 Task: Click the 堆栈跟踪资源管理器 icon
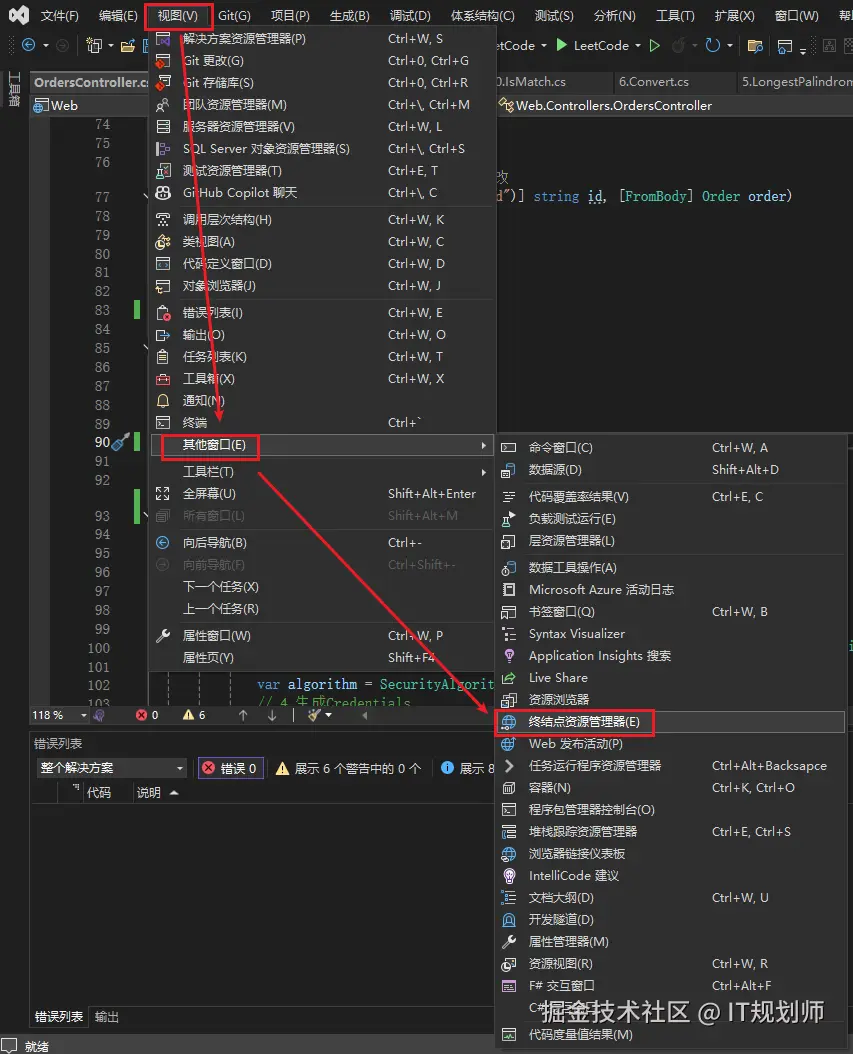(509, 832)
